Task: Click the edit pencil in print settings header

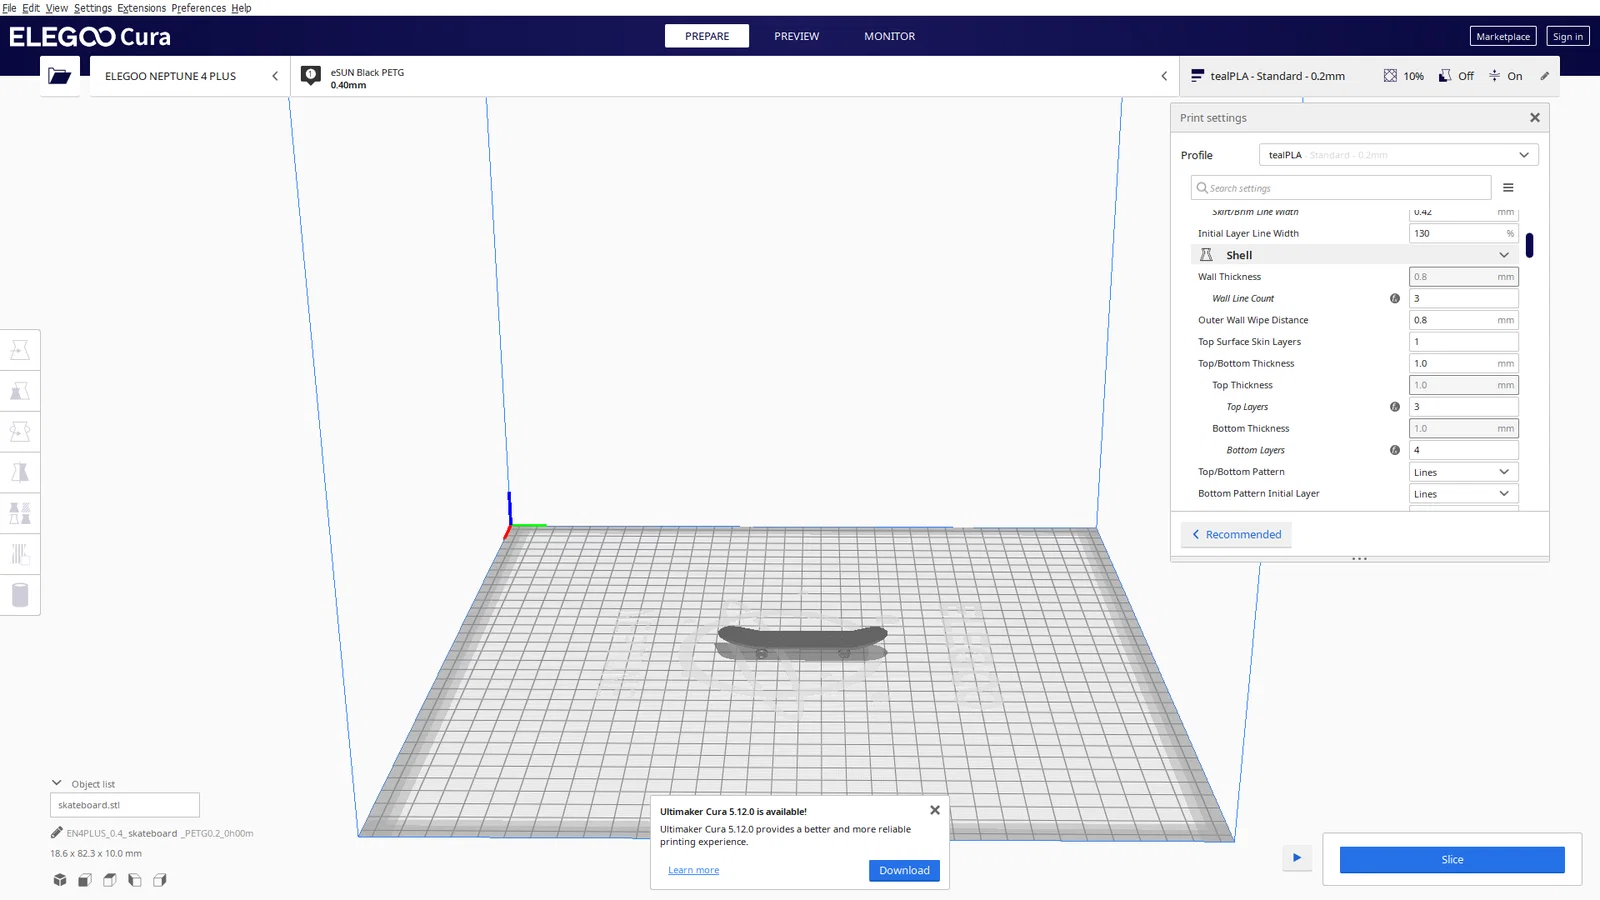Action: (1544, 76)
